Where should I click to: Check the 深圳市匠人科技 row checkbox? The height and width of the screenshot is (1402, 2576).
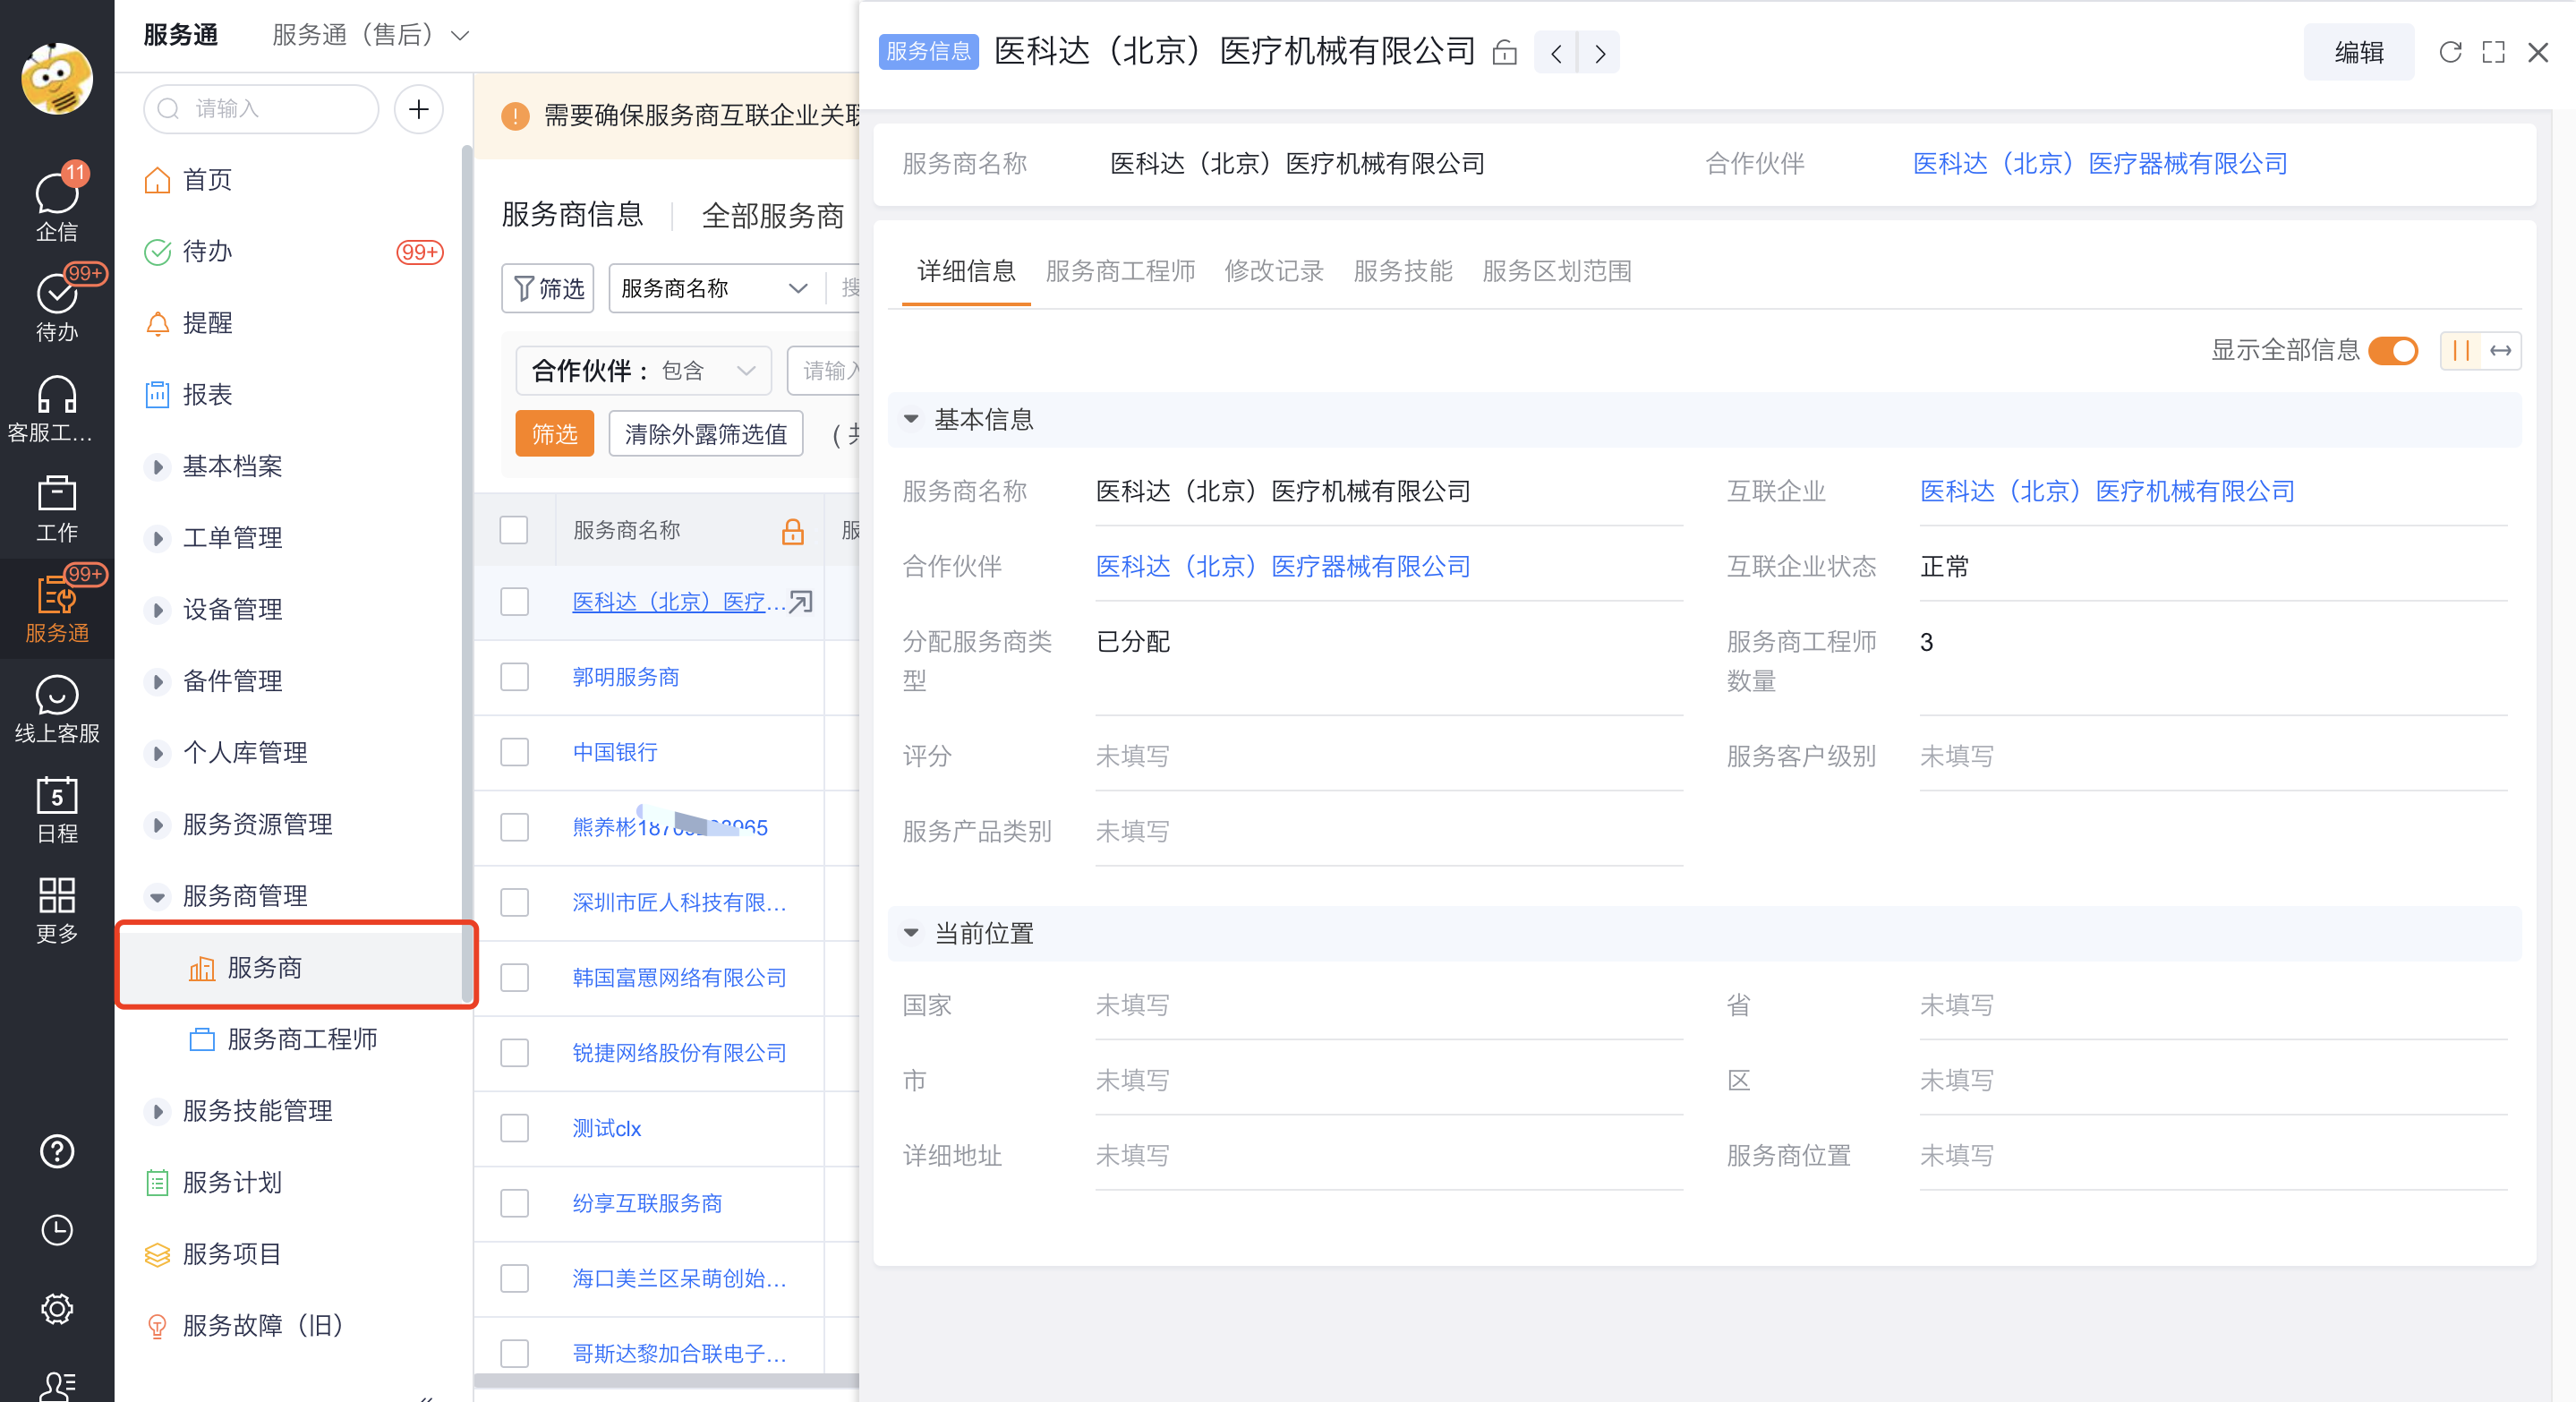(515, 902)
